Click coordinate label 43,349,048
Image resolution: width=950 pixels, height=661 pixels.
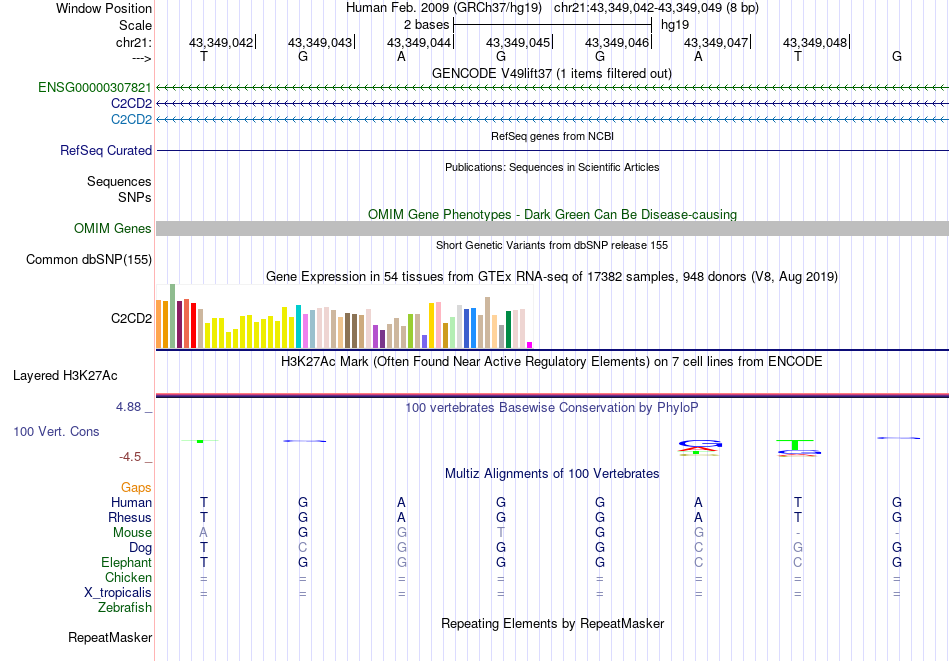[815, 42]
